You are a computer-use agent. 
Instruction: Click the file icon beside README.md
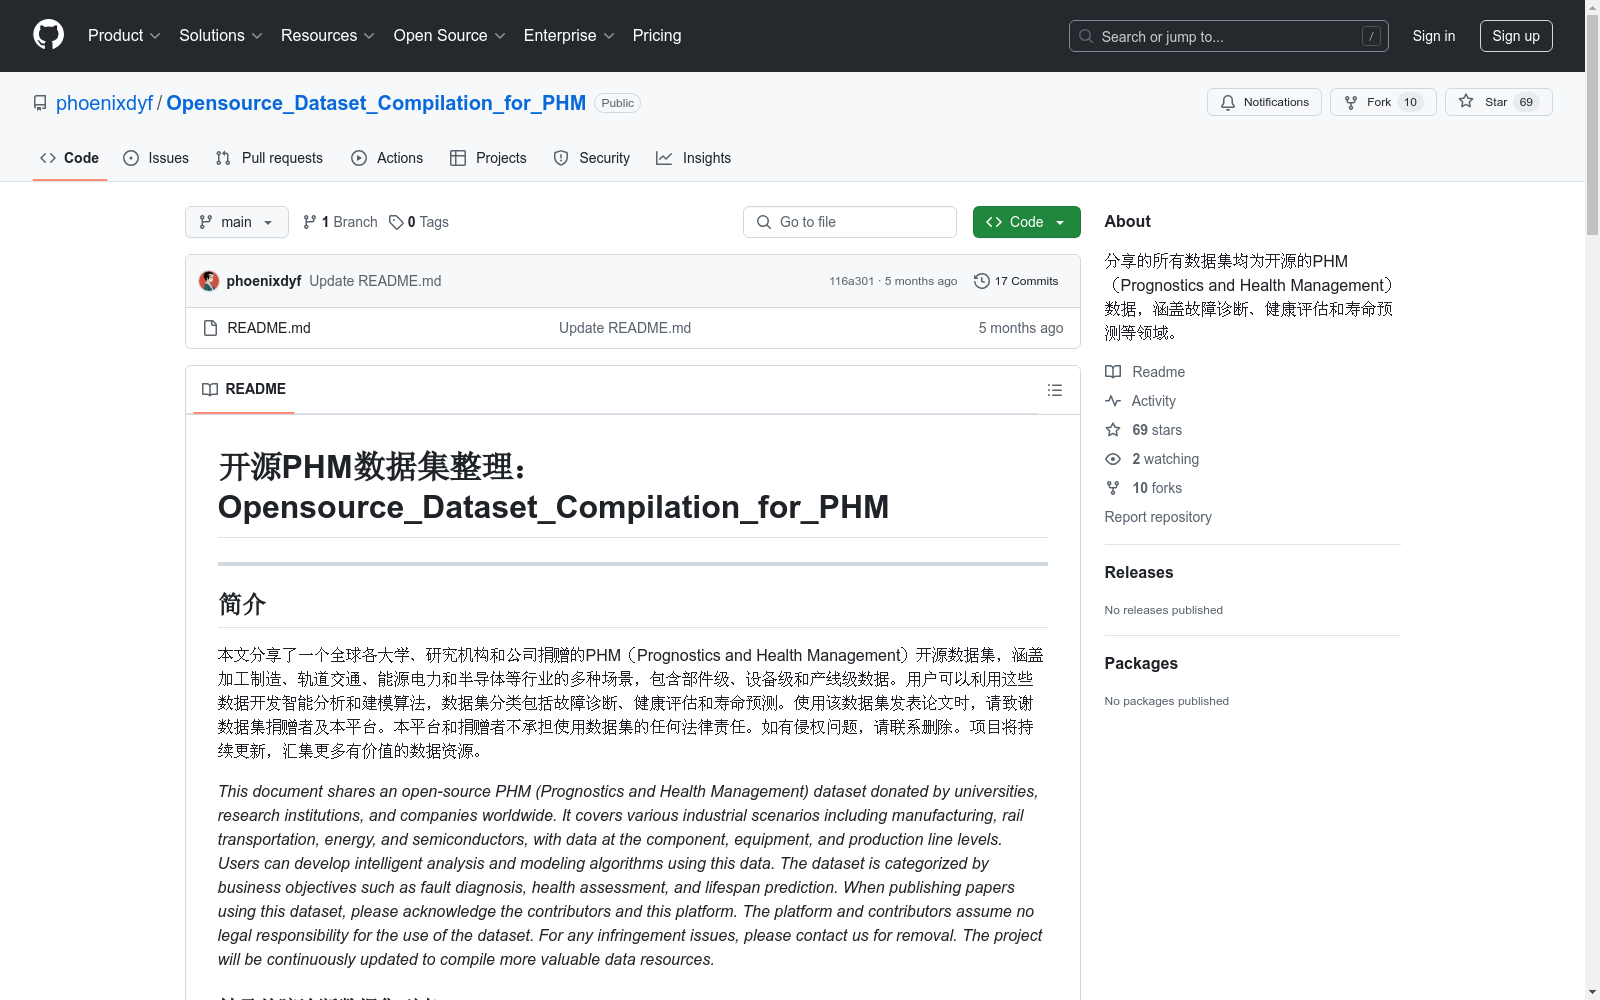[210, 327]
